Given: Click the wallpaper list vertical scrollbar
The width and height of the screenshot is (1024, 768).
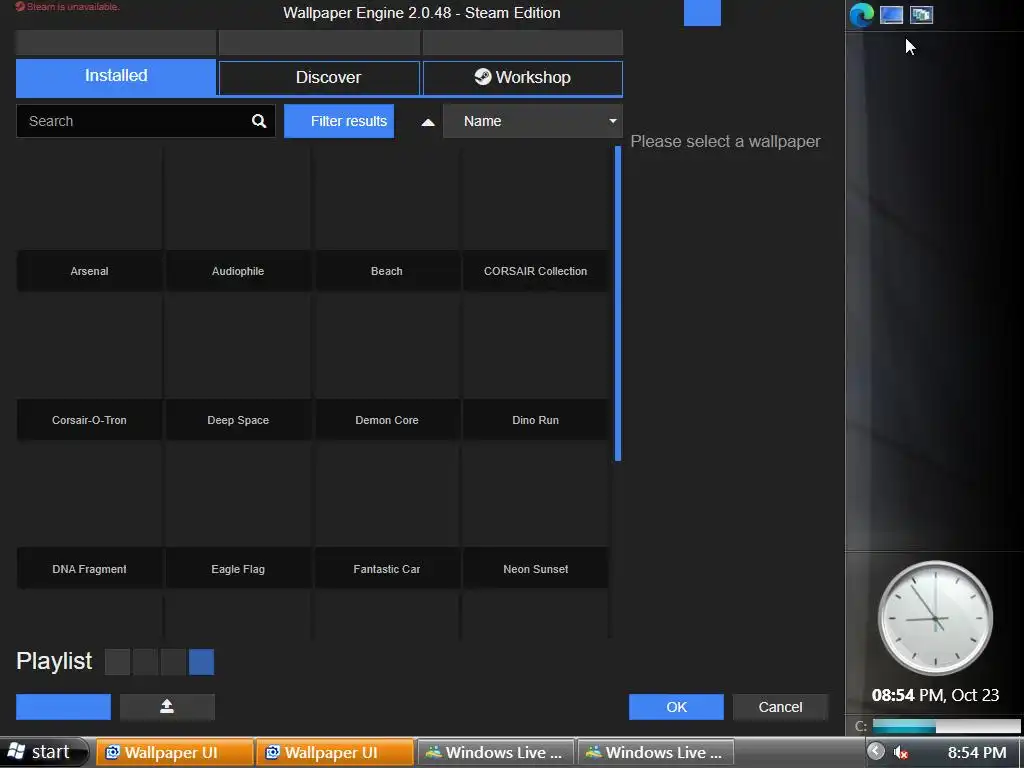Looking at the screenshot, I should click(x=618, y=304).
